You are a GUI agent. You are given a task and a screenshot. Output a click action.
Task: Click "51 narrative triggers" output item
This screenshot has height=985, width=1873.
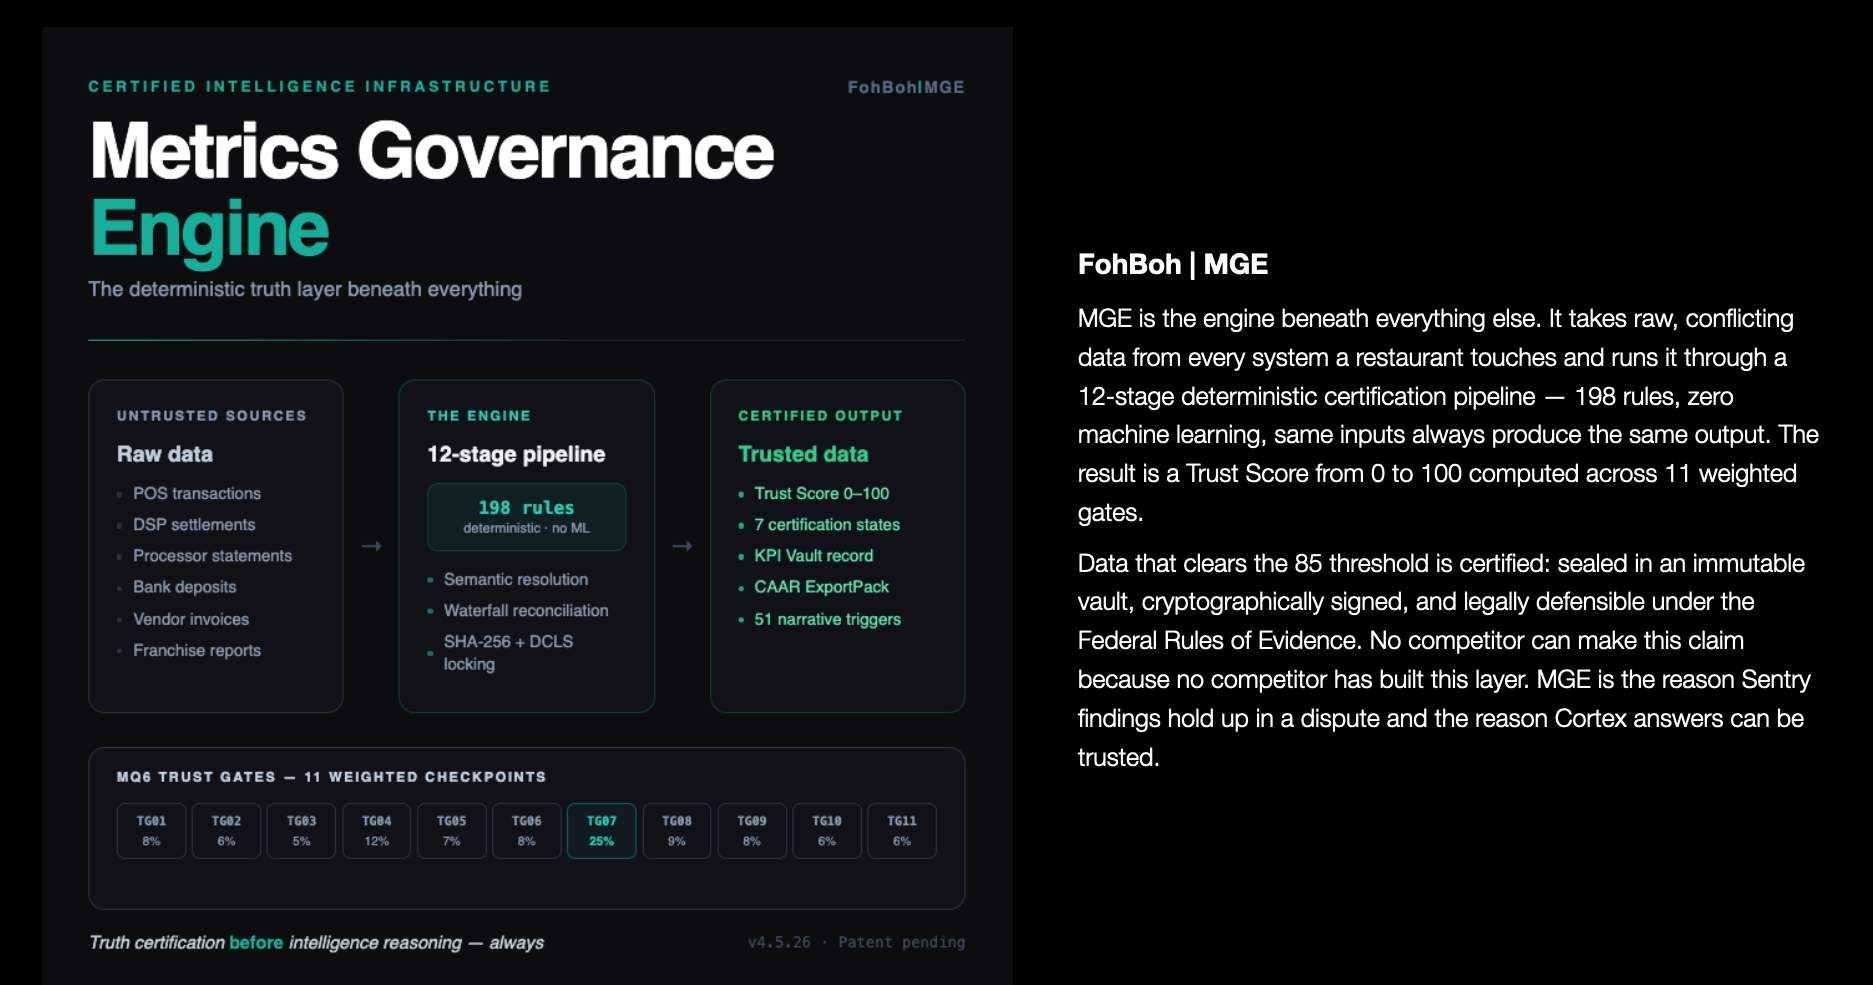pyautogui.click(x=827, y=620)
